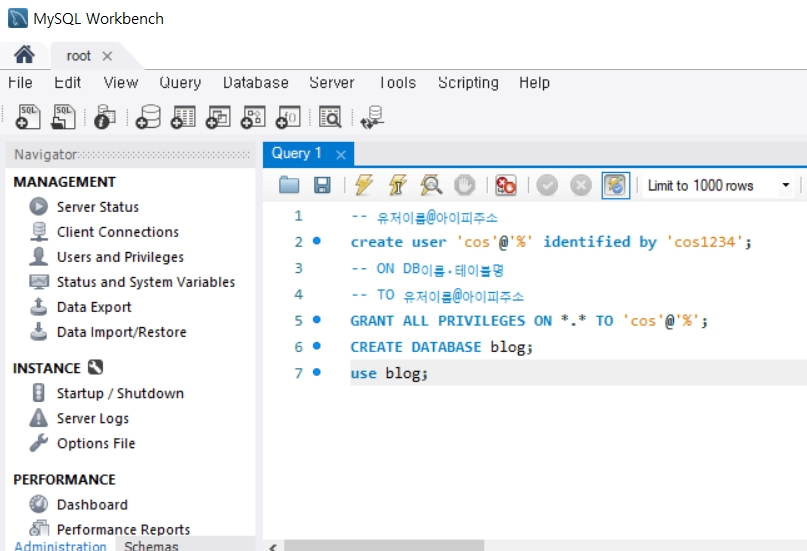Switch to the Administration navigator tab
This screenshot has height=551, width=807.
(60, 545)
